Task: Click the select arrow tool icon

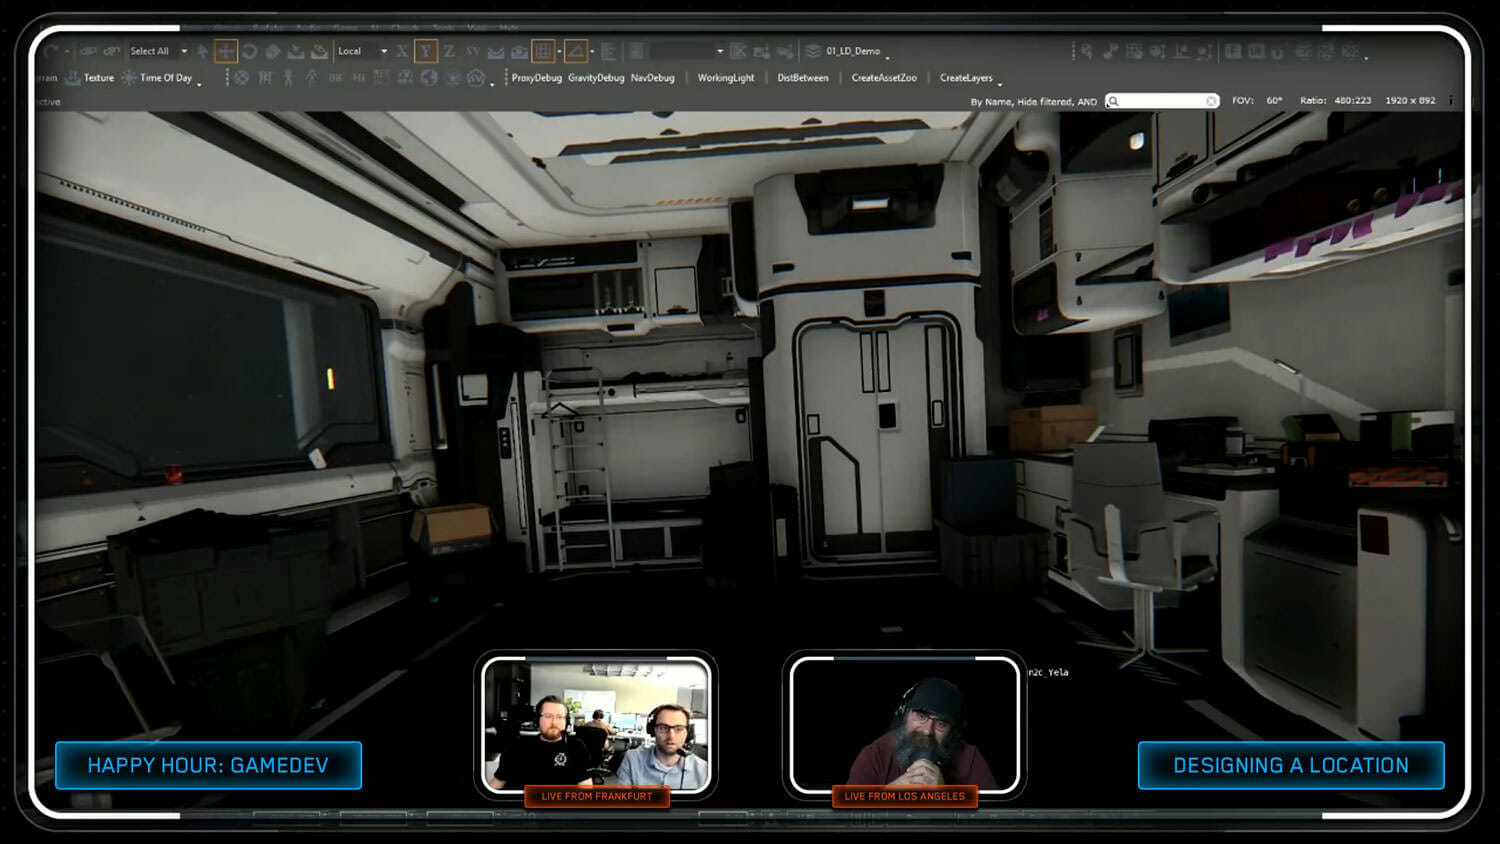Action: click(x=203, y=51)
